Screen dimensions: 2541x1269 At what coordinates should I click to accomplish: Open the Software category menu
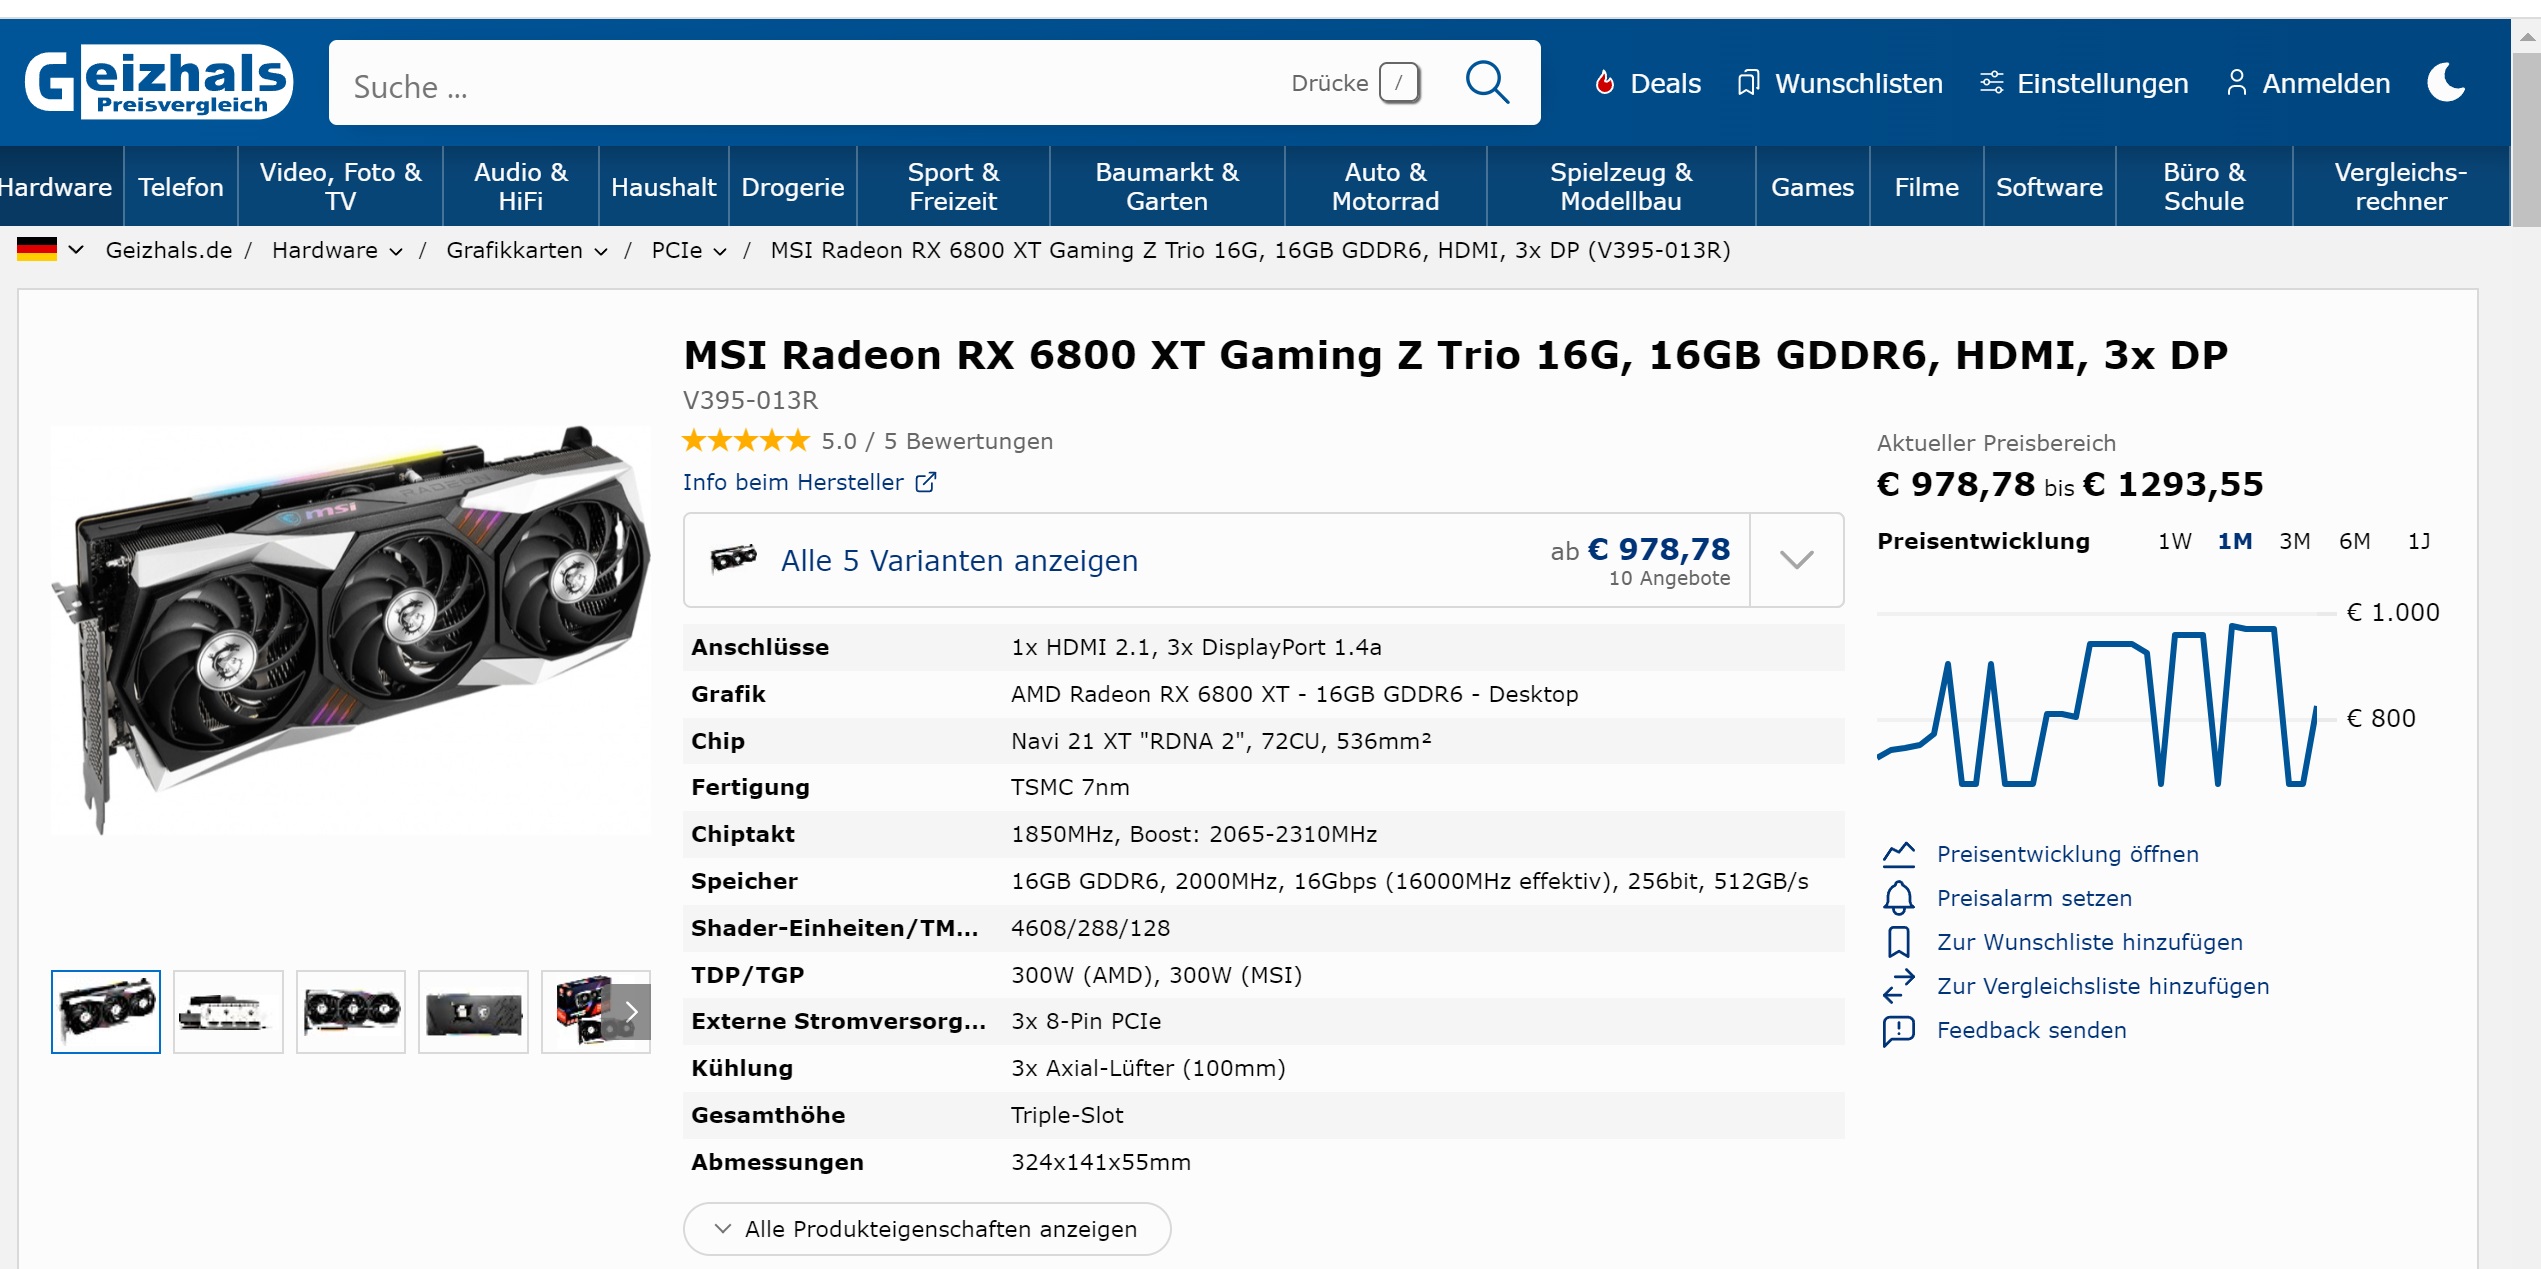click(2048, 187)
